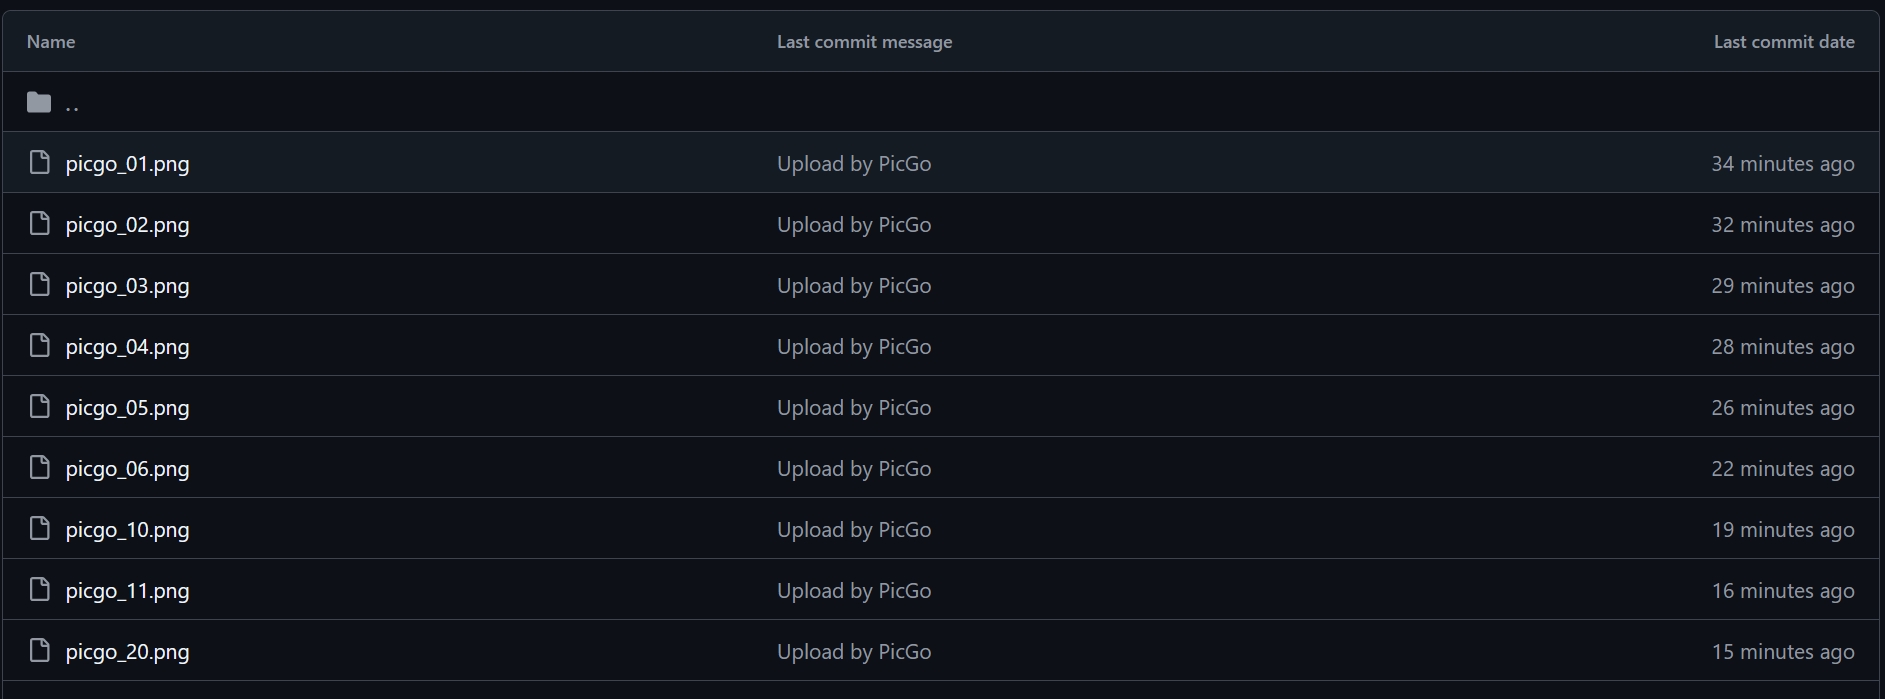Image resolution: width=1885 pixels, height=699 pixels.
Task: View the commit message for picgo_20.png
Action: coord(853,652)
